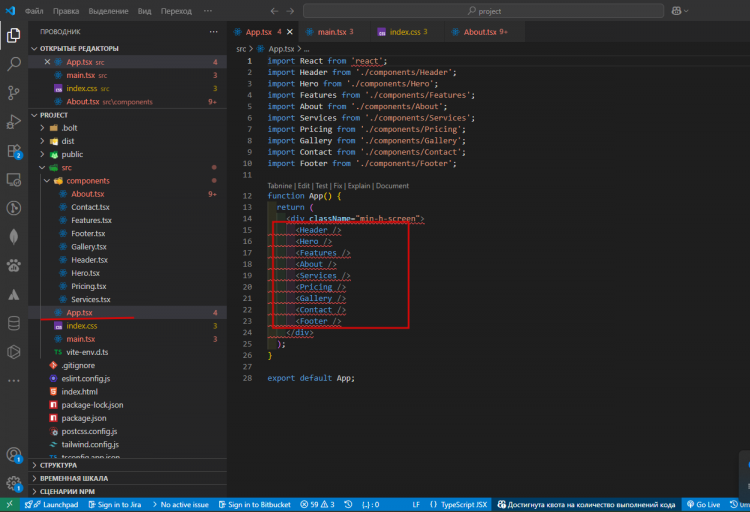Open vite-env.d.ts in file tree

[x=87, y=352]
